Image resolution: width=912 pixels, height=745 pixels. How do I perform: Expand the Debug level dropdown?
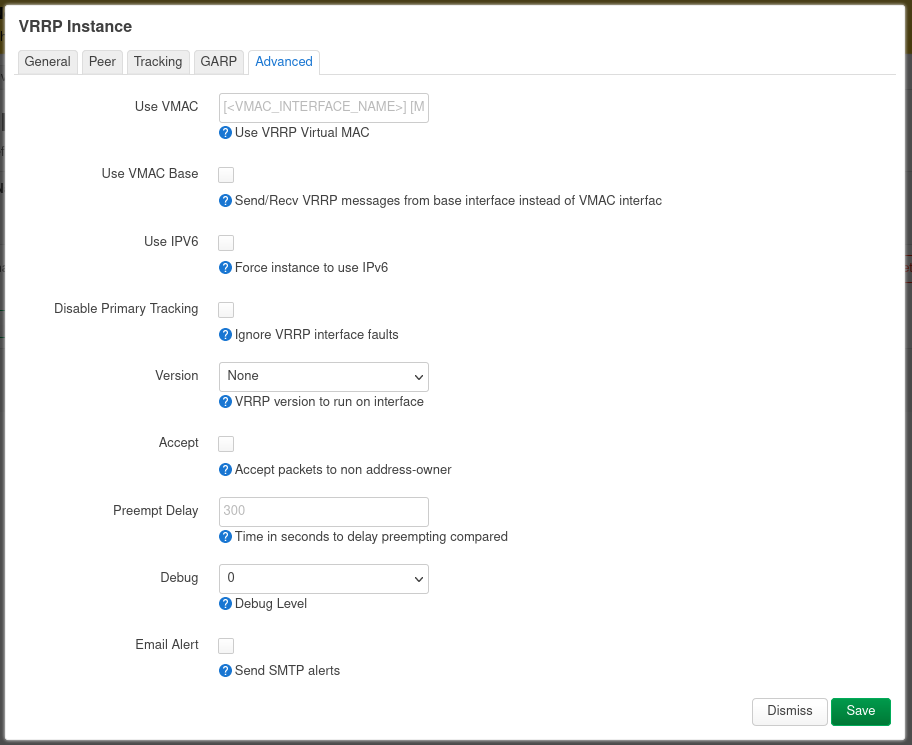point(323,578)
